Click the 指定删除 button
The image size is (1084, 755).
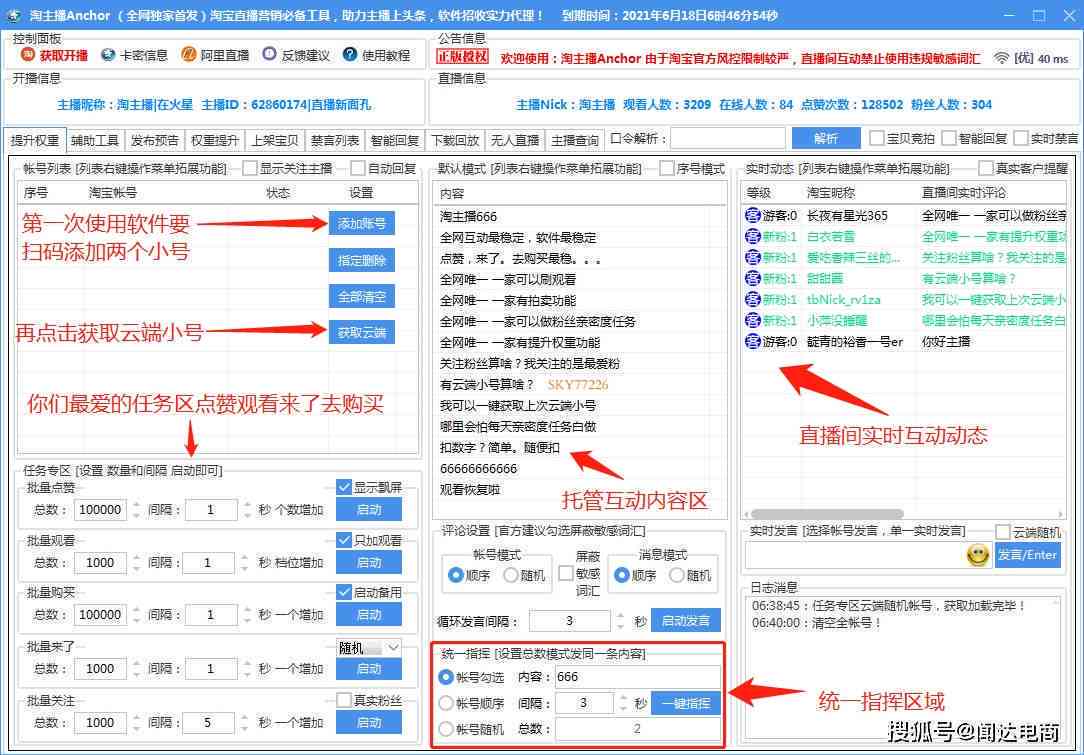362,261
